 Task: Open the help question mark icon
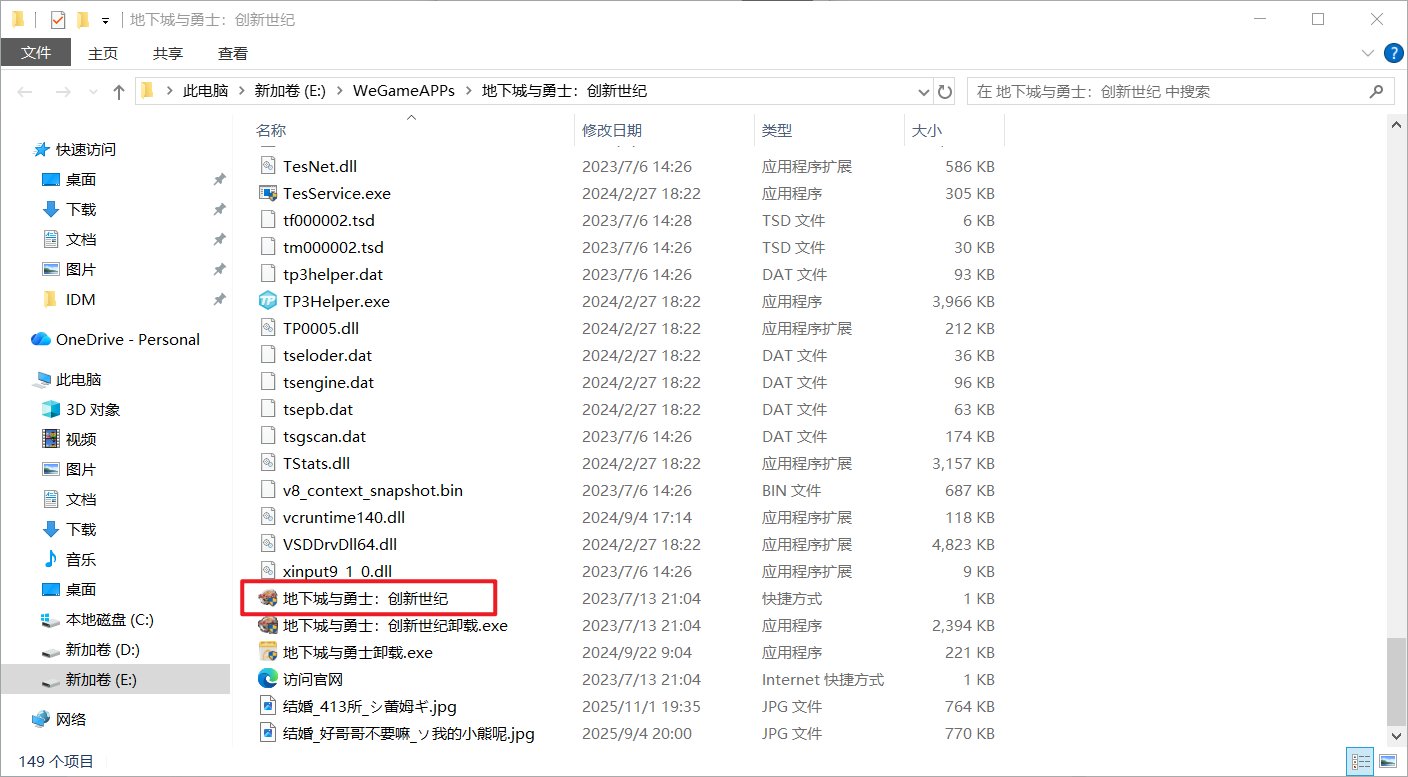click(x=1391, y=53)
